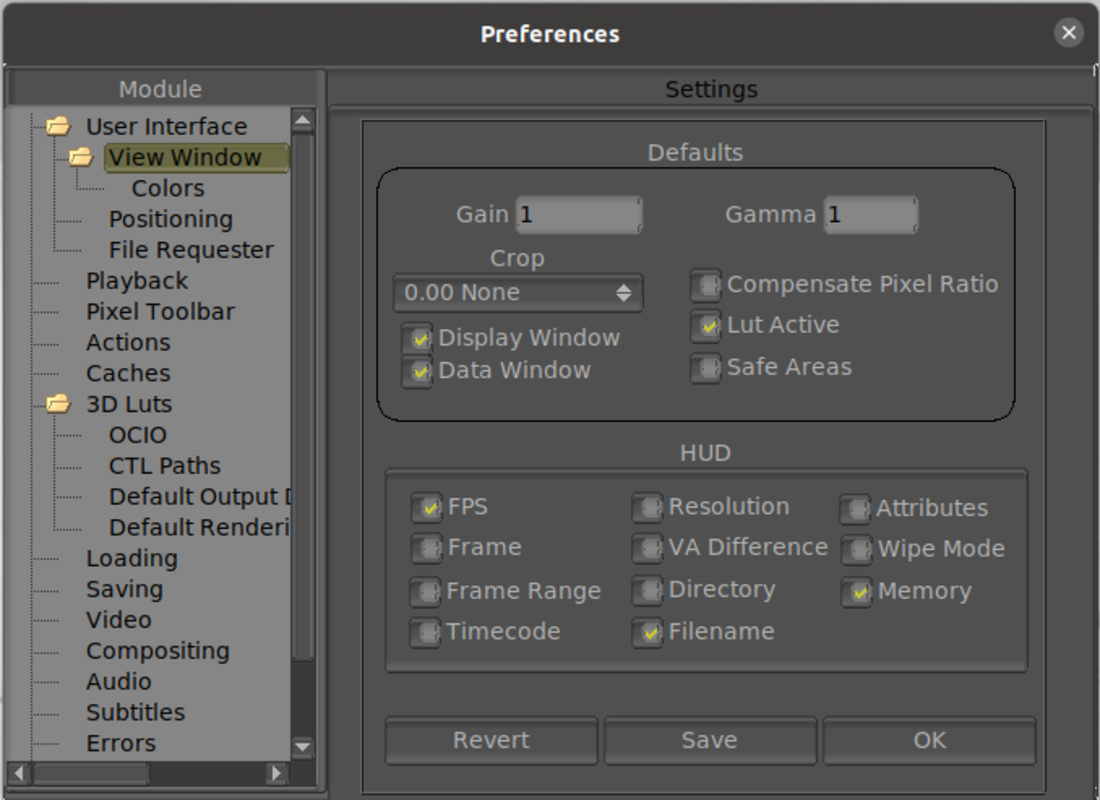Click the module list scroll-up arrow
Viewport: 1100px width, 800px height.
[x=303, y=121]
